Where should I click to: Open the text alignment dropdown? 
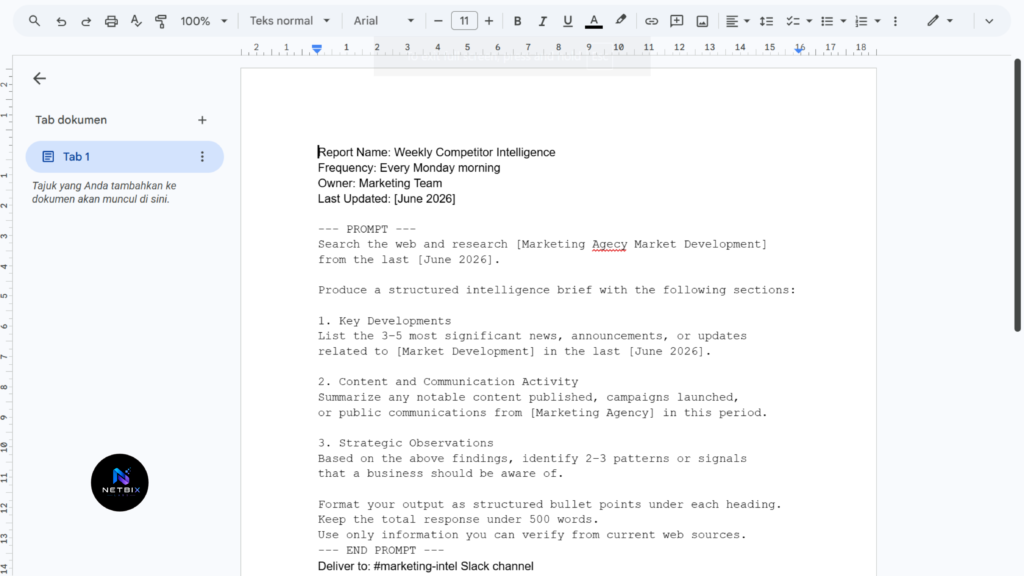click(738, 21)
